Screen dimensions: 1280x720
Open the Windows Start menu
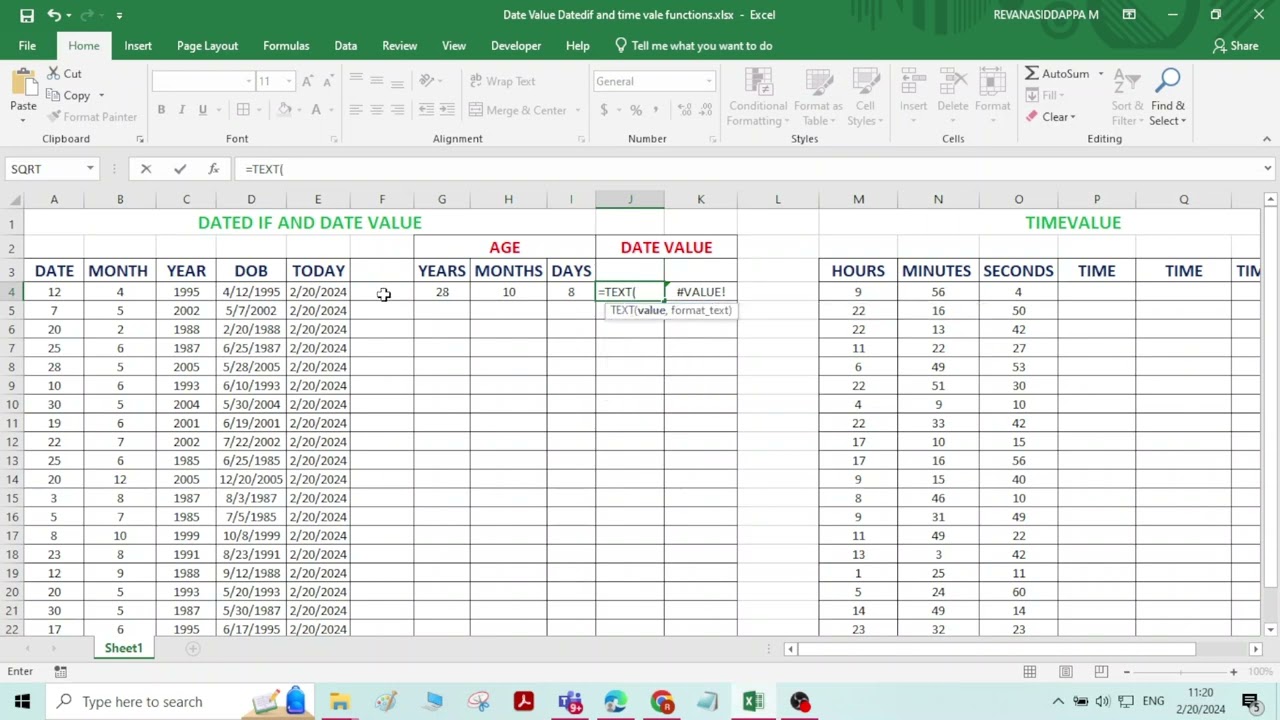[22, 702]
